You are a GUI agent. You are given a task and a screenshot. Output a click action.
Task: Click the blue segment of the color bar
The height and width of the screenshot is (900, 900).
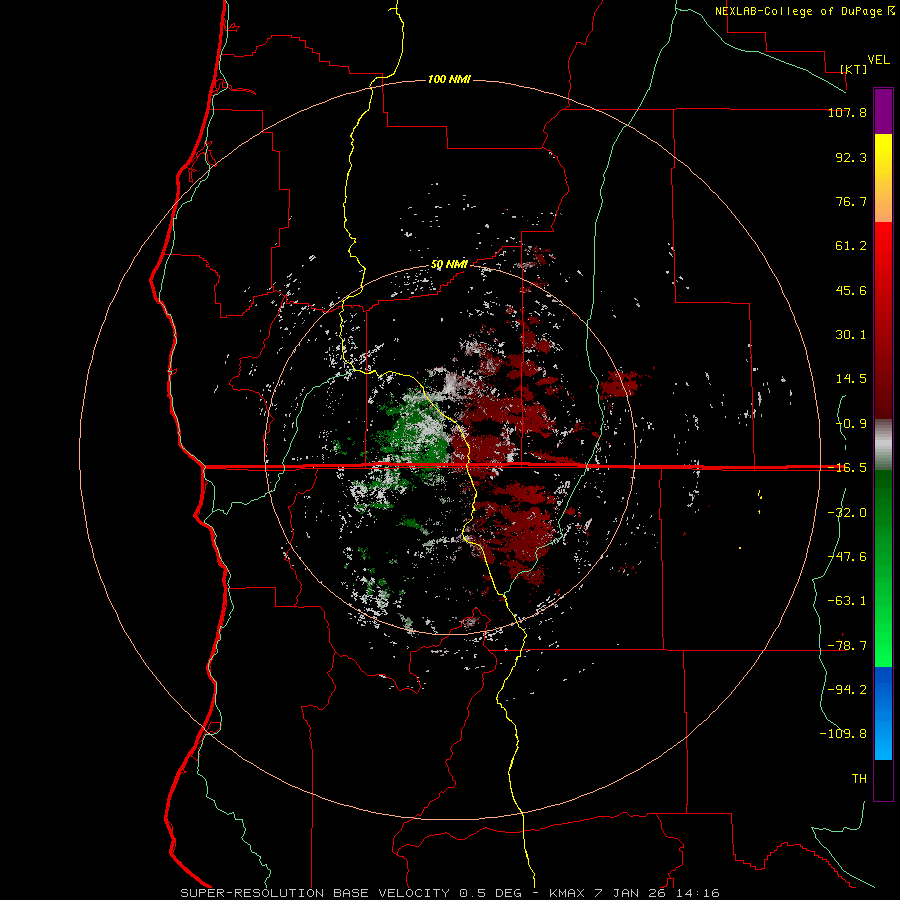click(883, 713)
